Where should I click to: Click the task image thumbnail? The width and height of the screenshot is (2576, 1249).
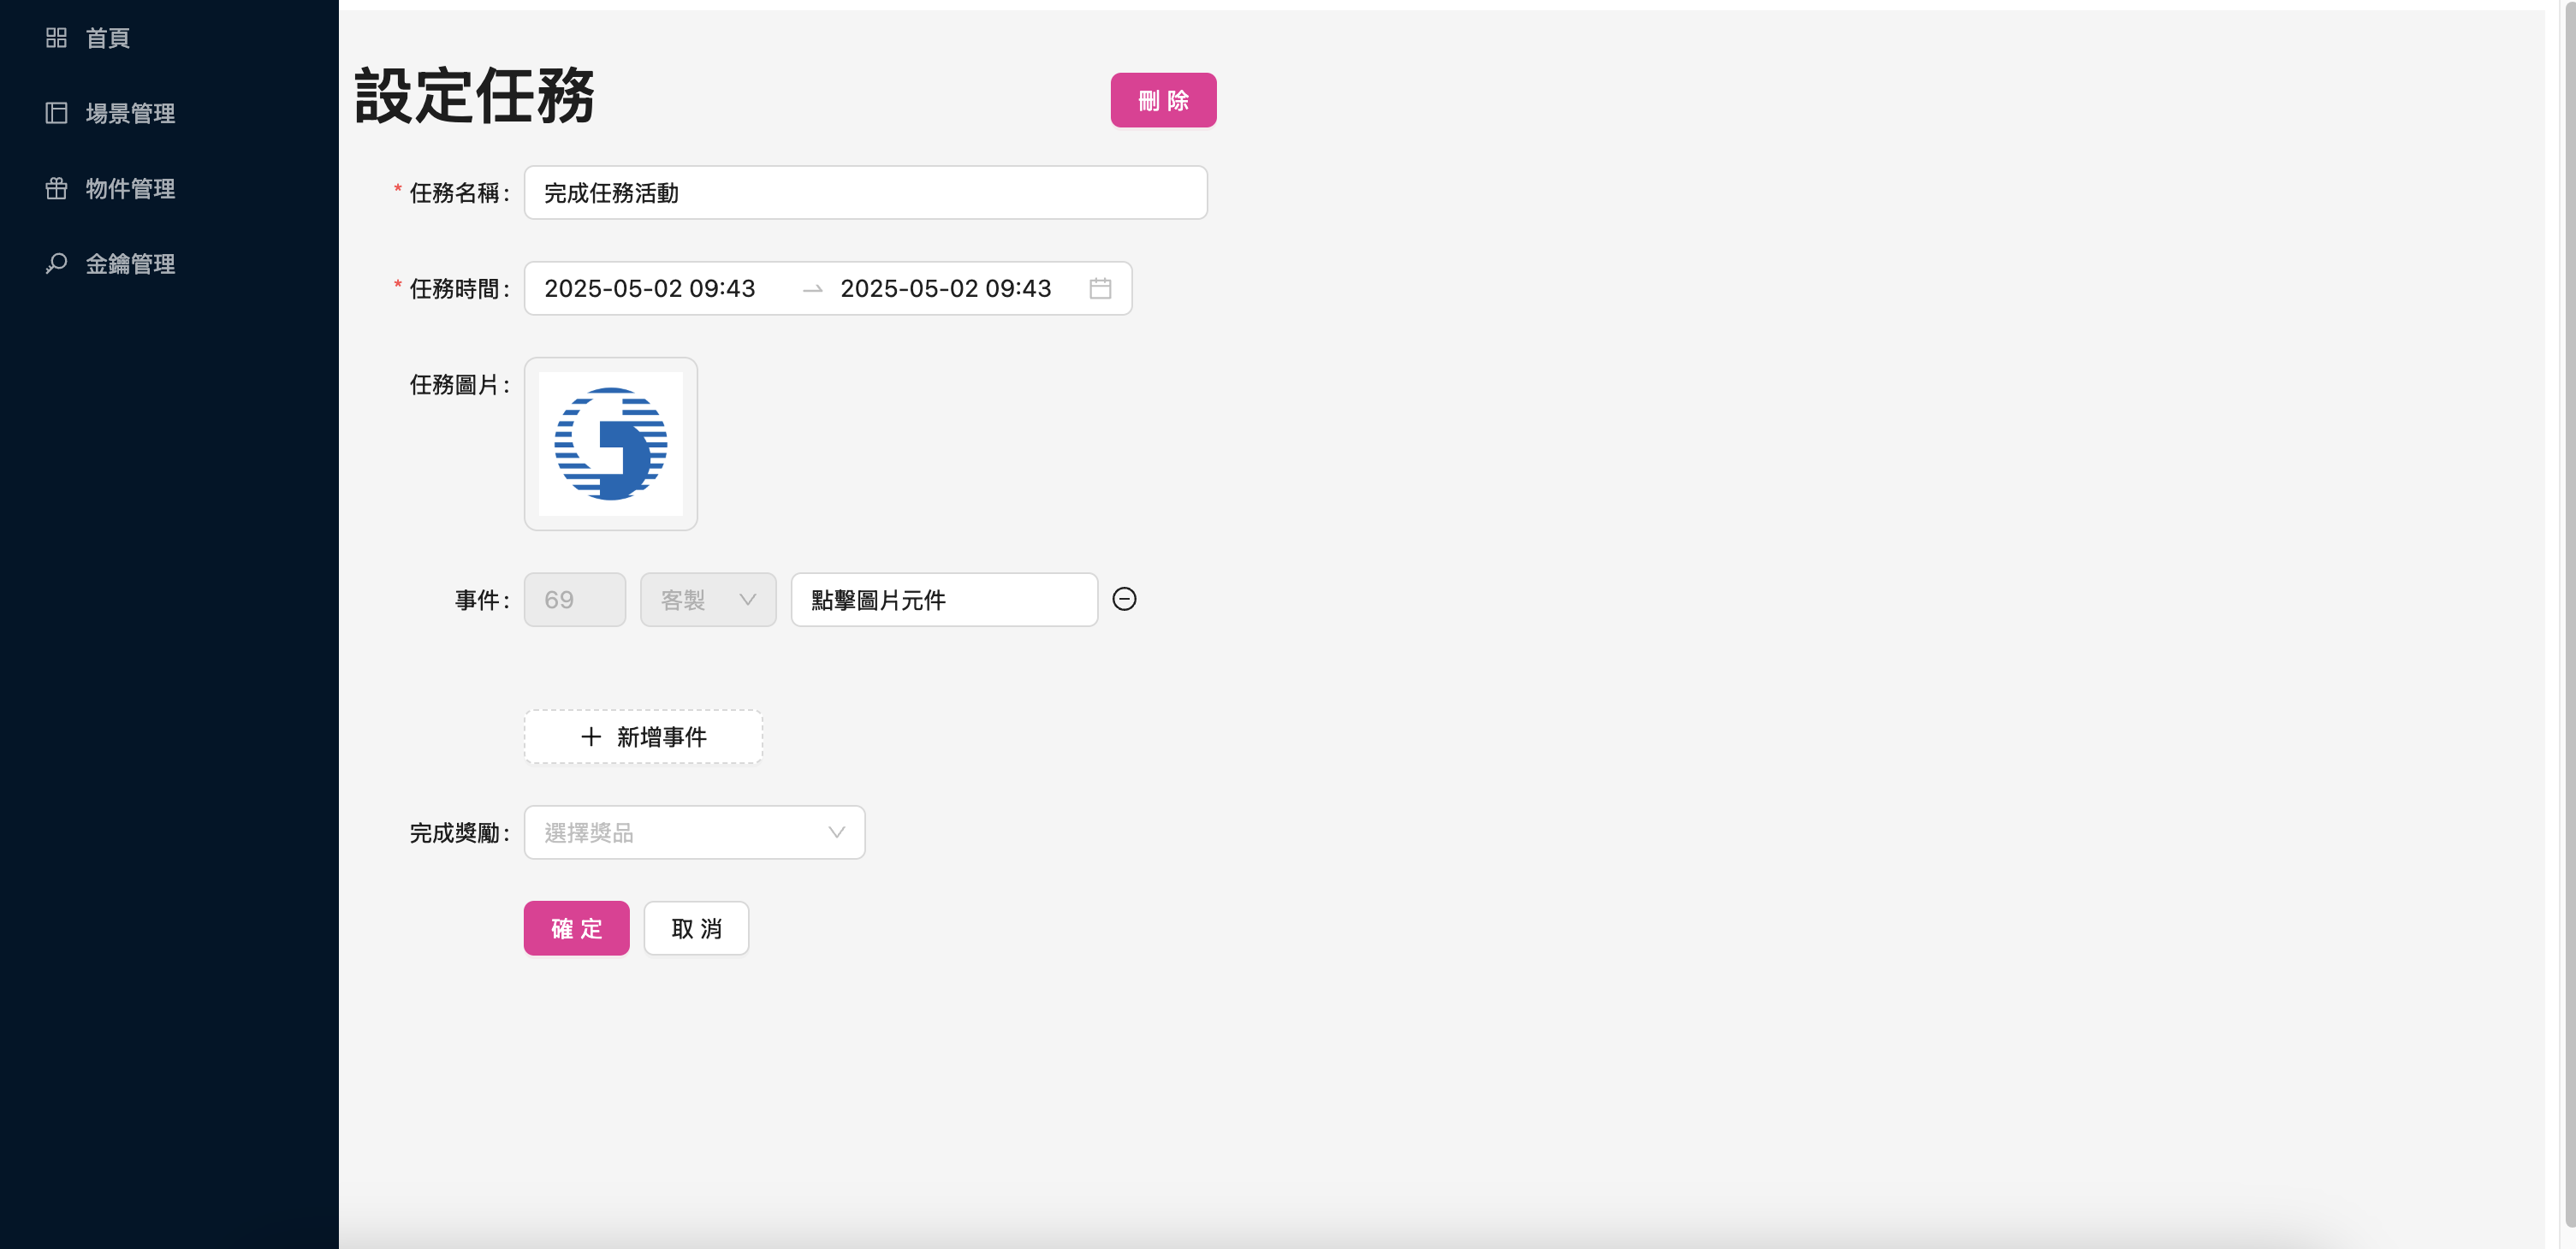(x=610, y=444)
